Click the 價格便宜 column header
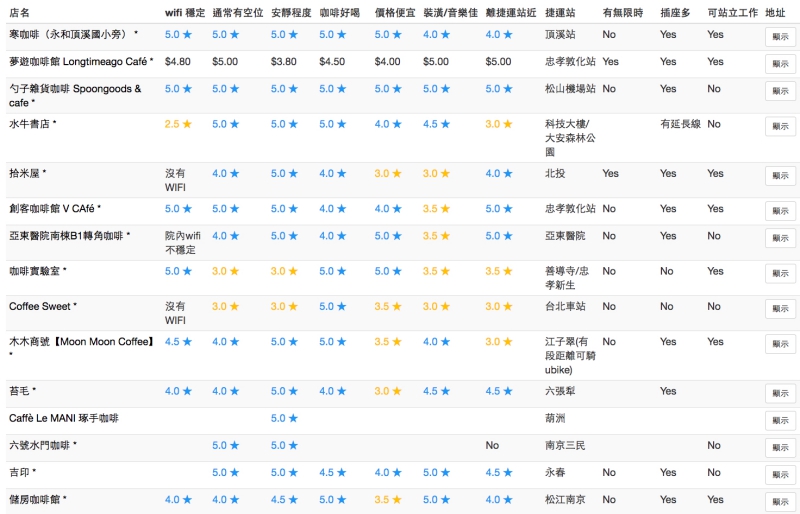Screen dimensions: 800x514 click(395, 13)
